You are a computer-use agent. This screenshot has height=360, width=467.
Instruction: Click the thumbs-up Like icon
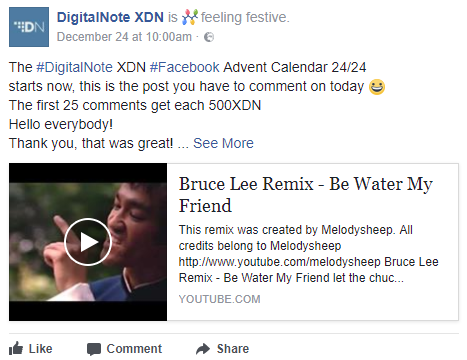(x=16, y=349)
